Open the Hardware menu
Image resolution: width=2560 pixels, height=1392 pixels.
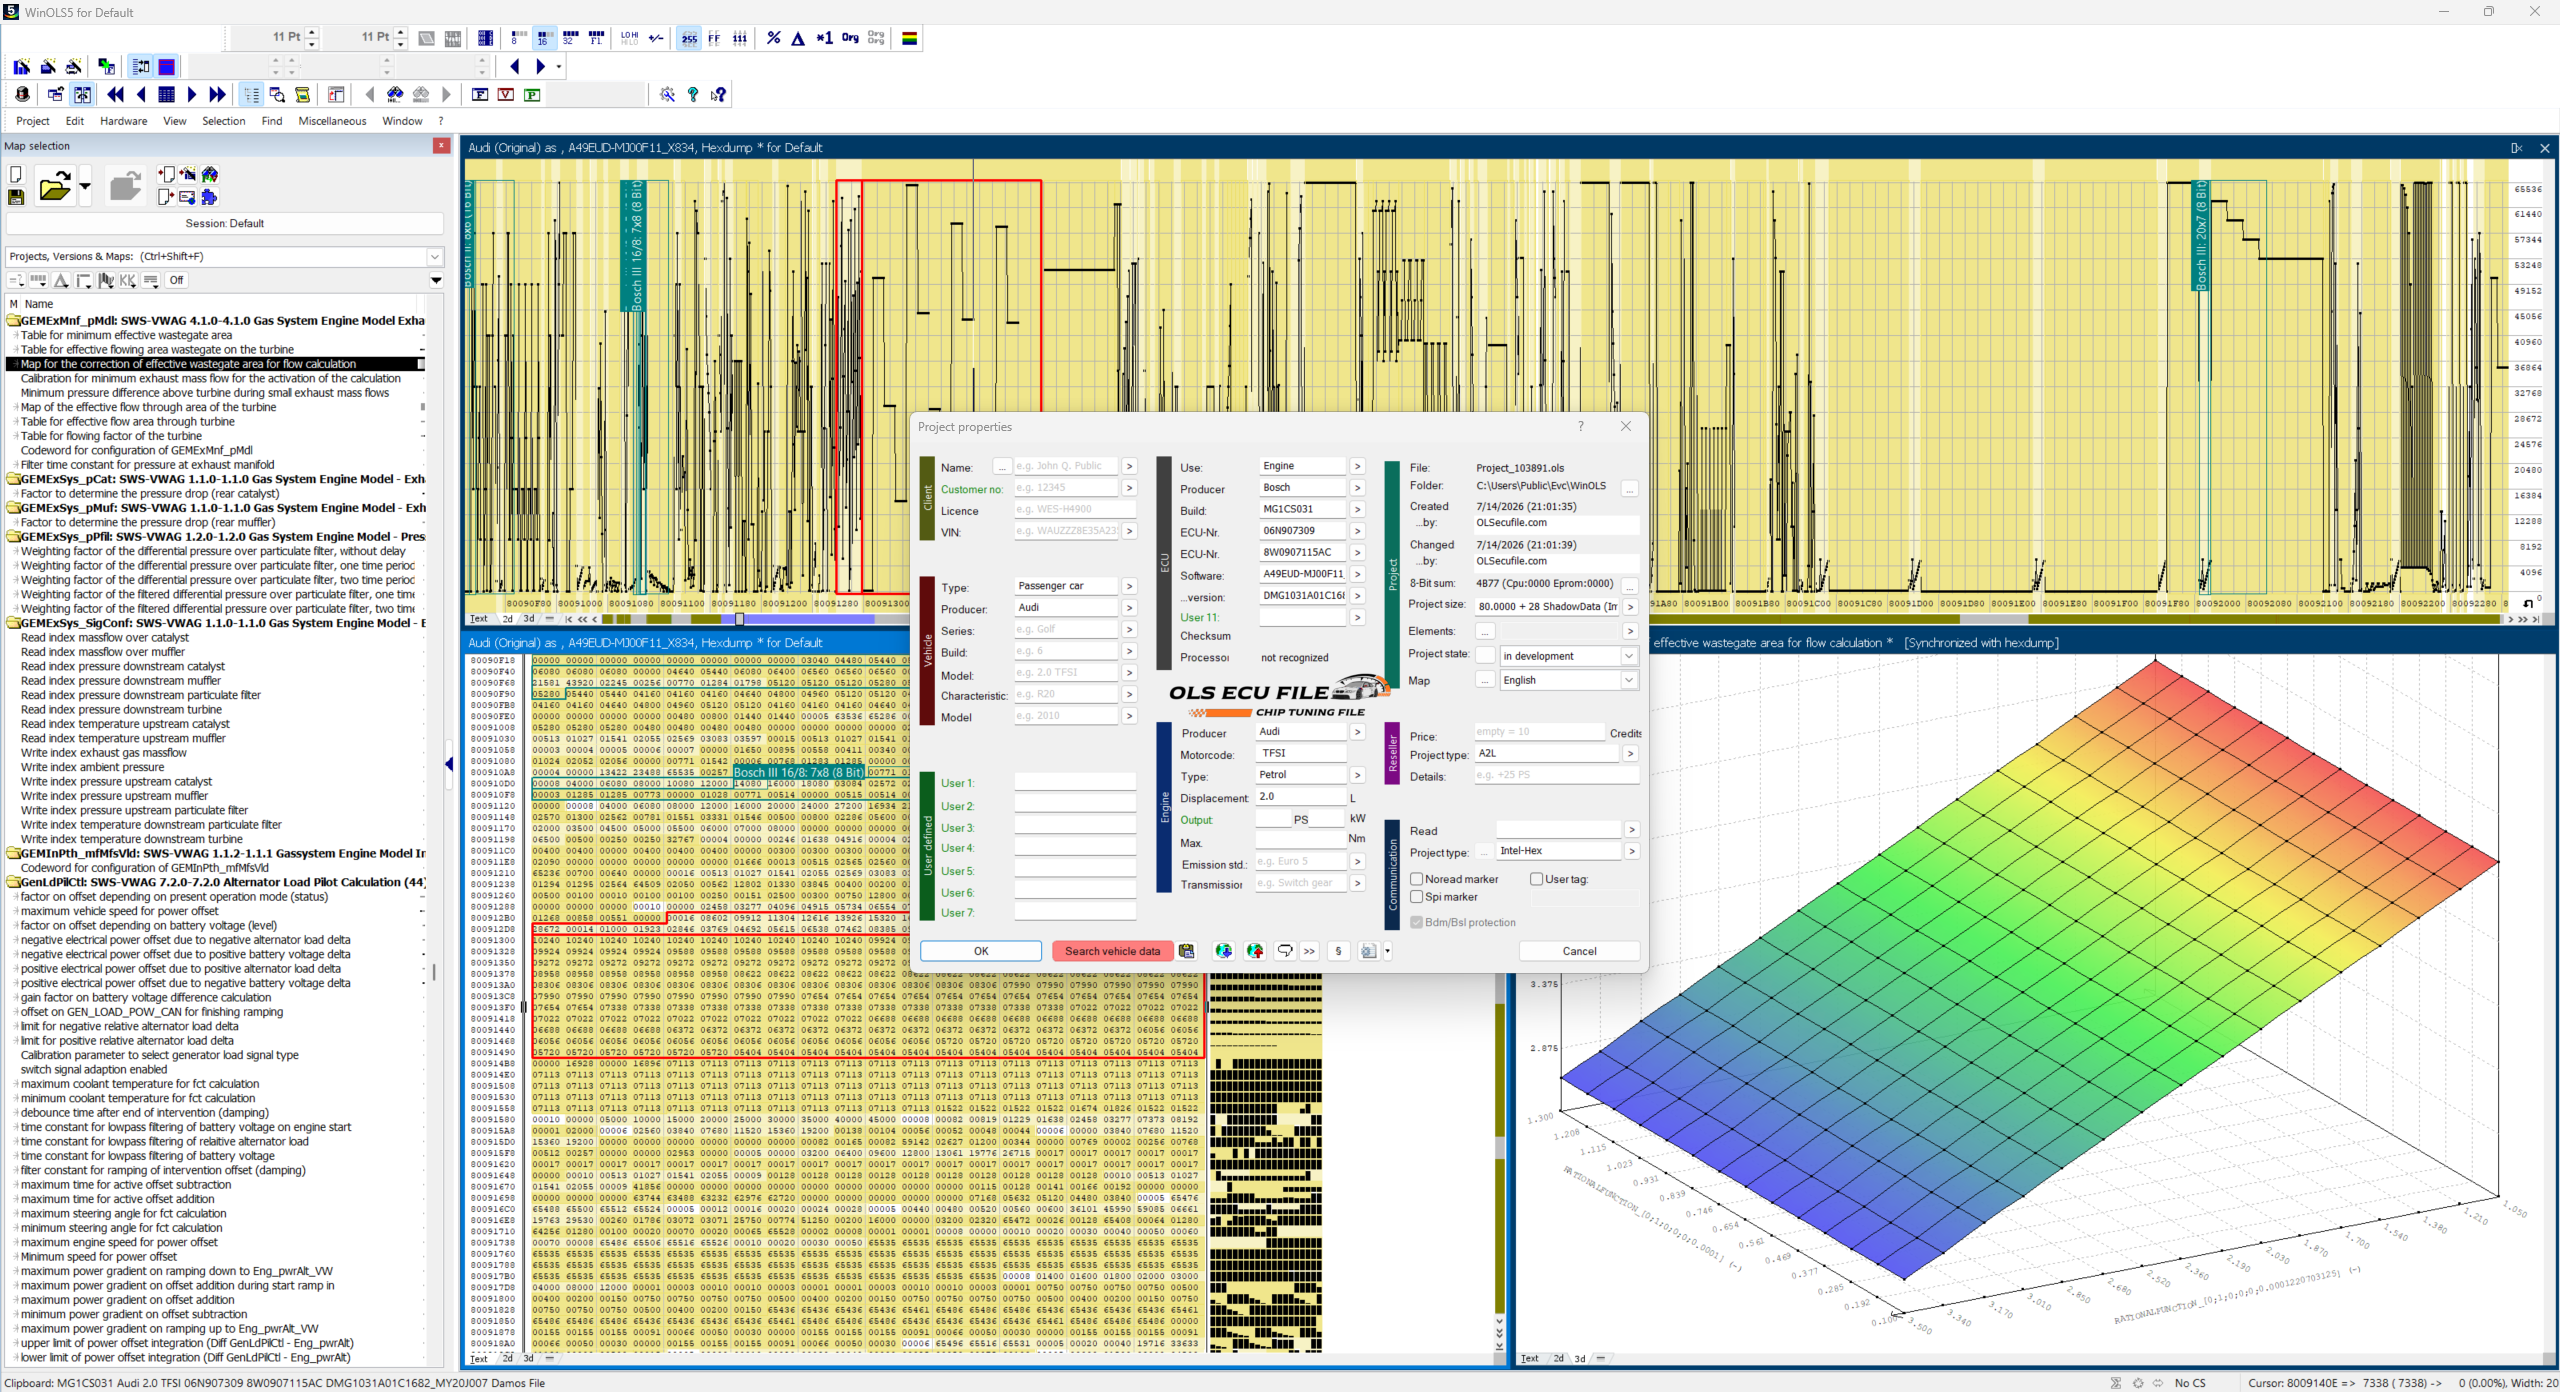[x=123, y=121]
